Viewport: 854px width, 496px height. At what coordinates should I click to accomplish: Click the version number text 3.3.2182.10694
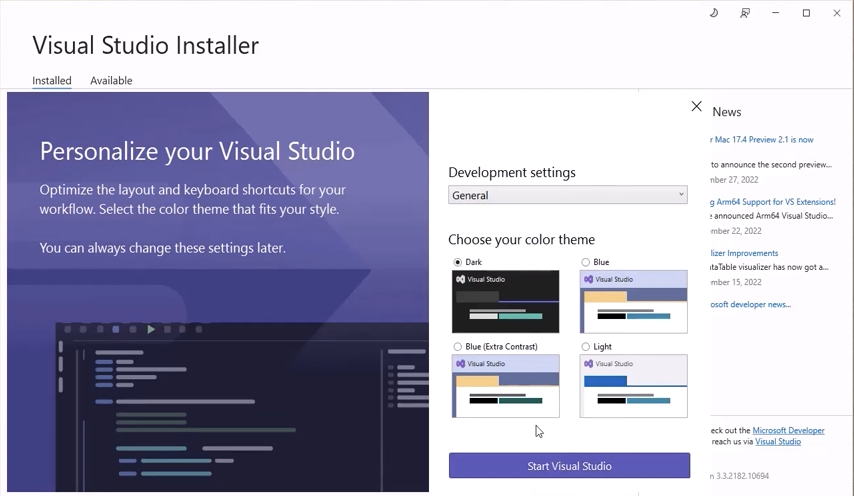742,476
